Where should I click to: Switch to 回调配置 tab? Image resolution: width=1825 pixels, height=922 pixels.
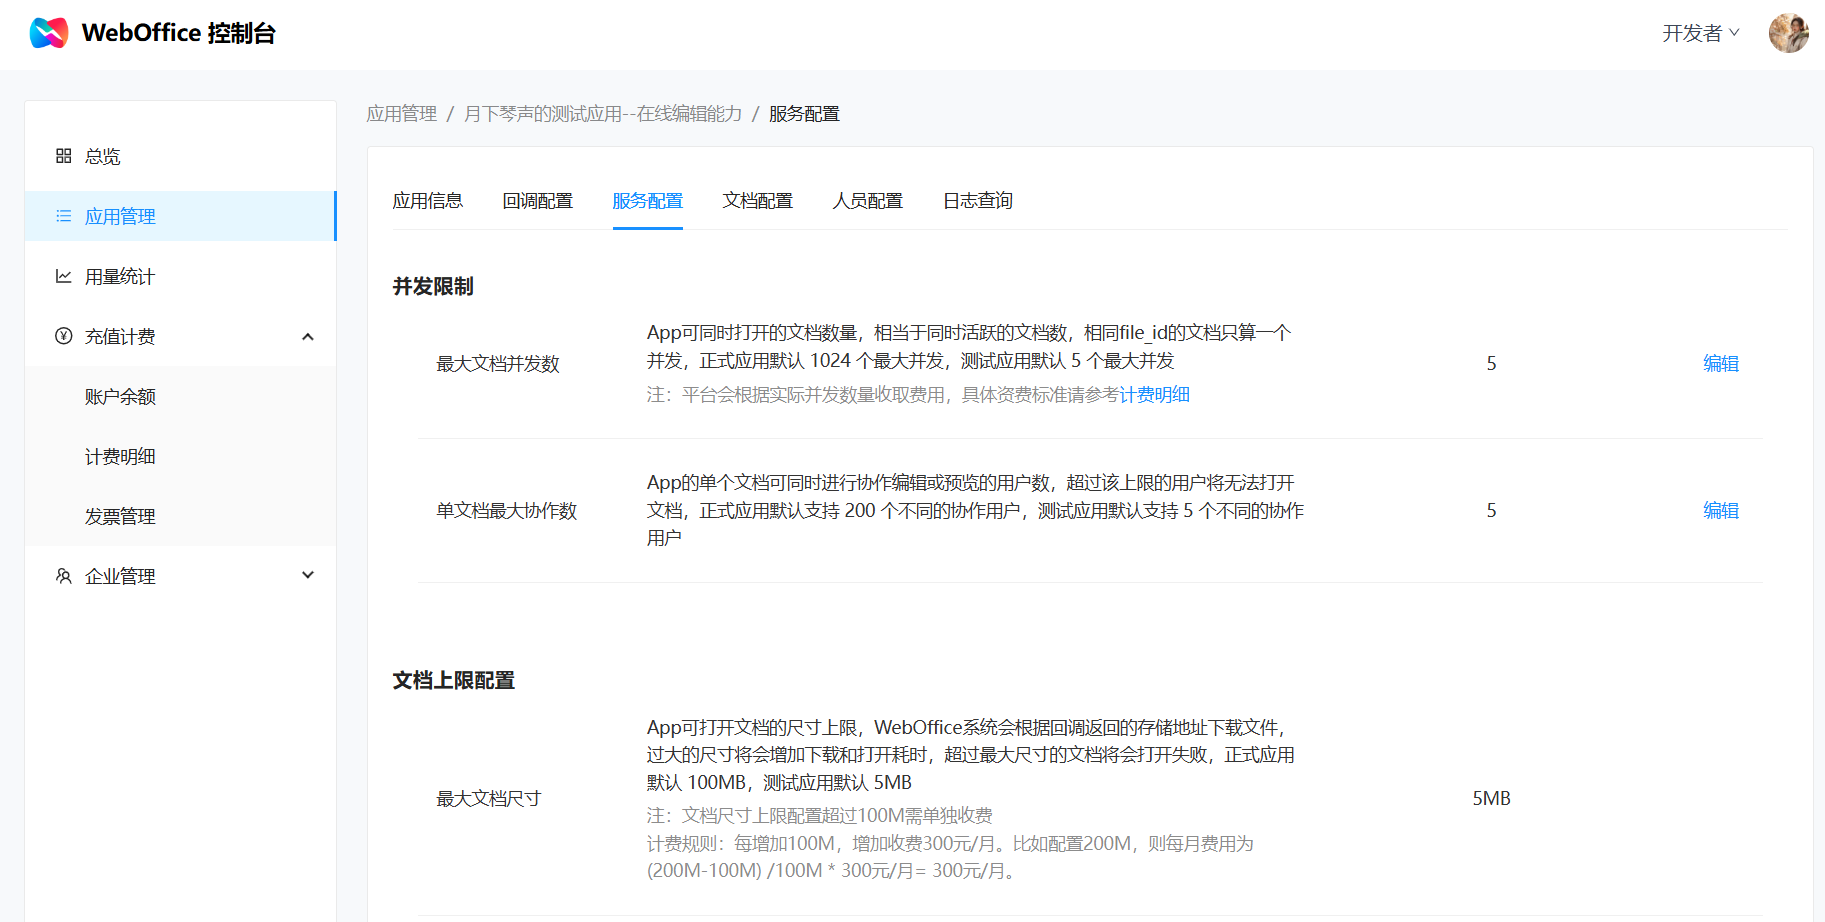tap(538, 201)
